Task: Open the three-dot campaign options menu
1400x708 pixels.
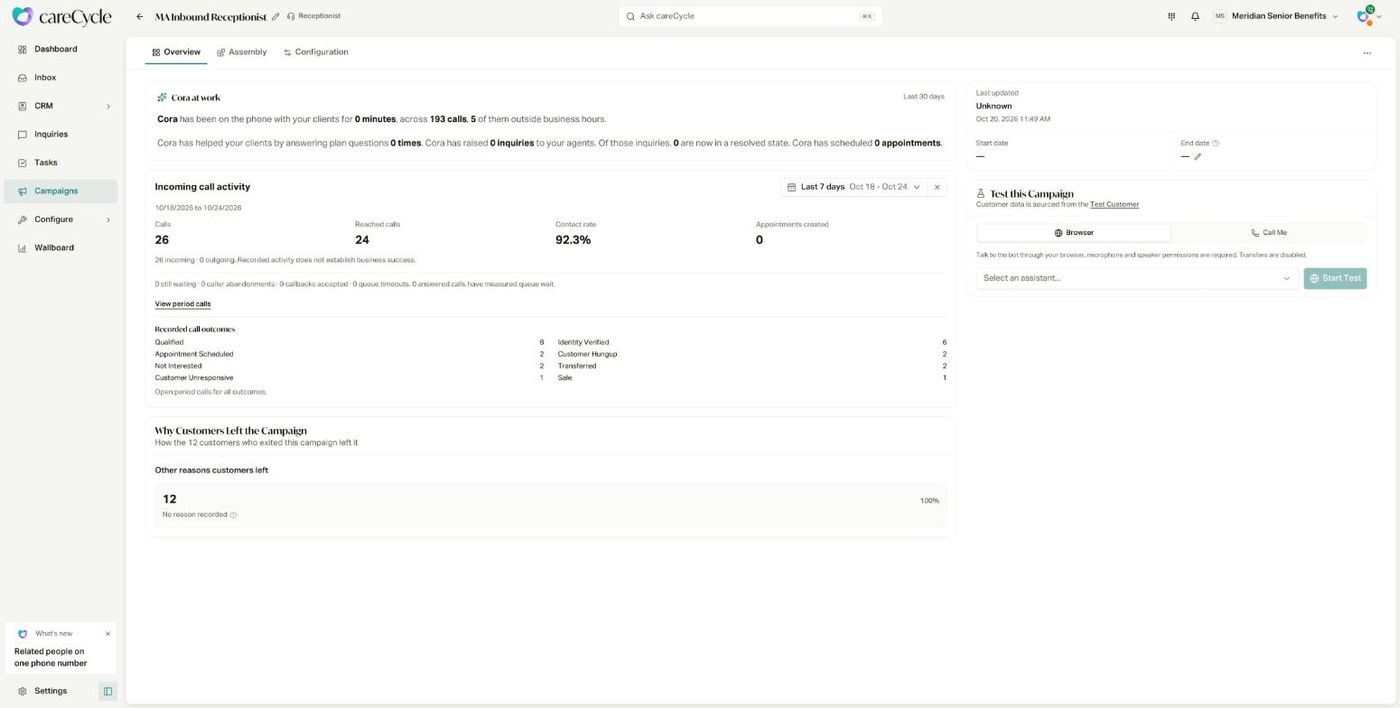Action: (x=1367, y=53)
